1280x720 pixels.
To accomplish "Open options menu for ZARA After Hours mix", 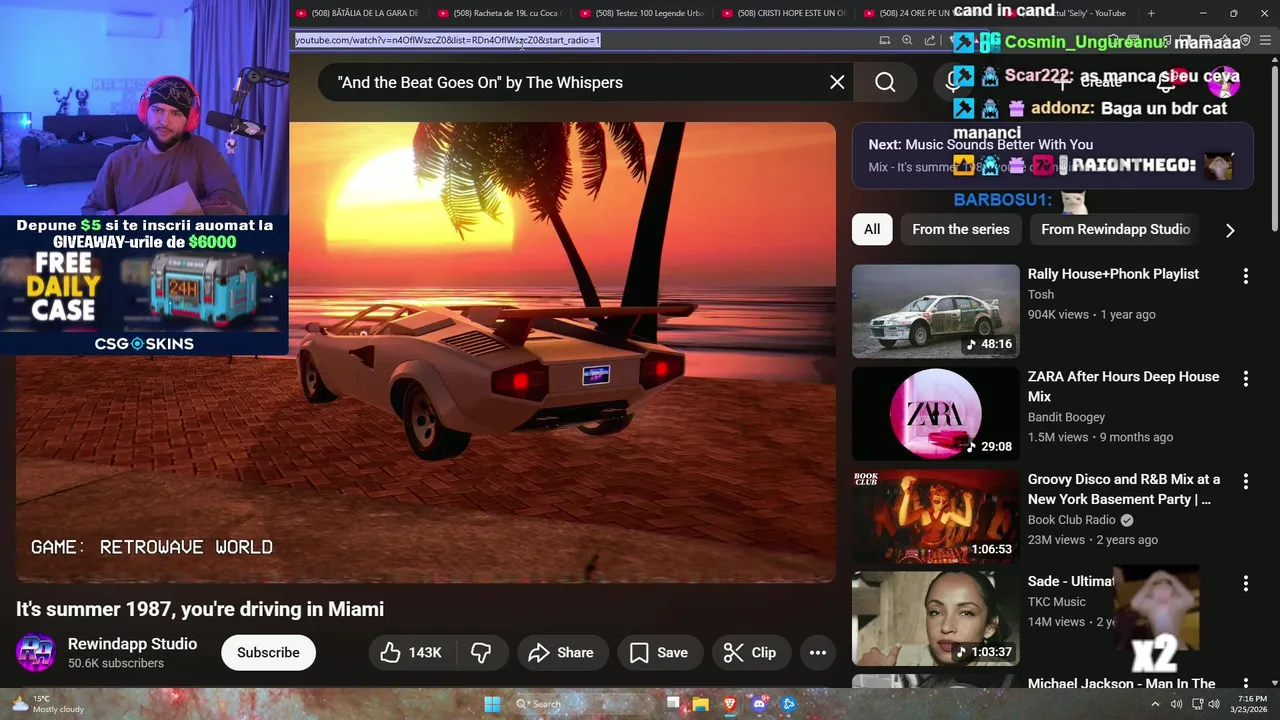I will click(x=1245, y=379).
